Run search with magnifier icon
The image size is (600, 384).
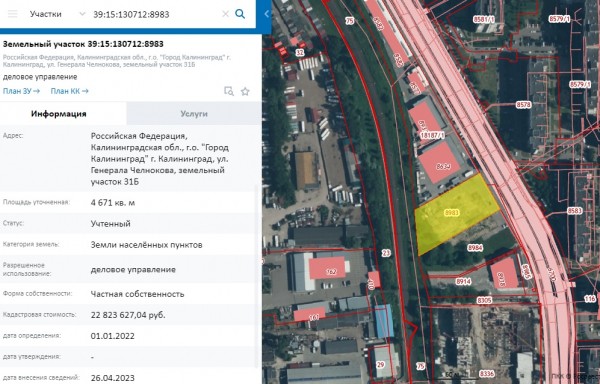coord(240,14)
